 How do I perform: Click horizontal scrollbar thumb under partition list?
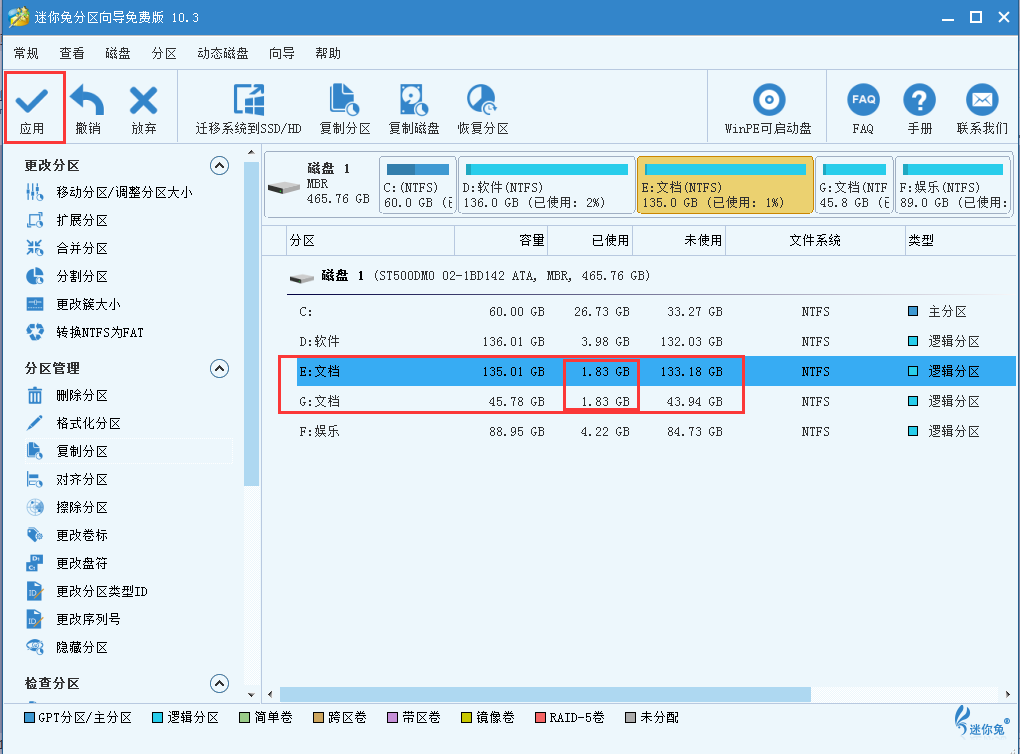point(545,694)
